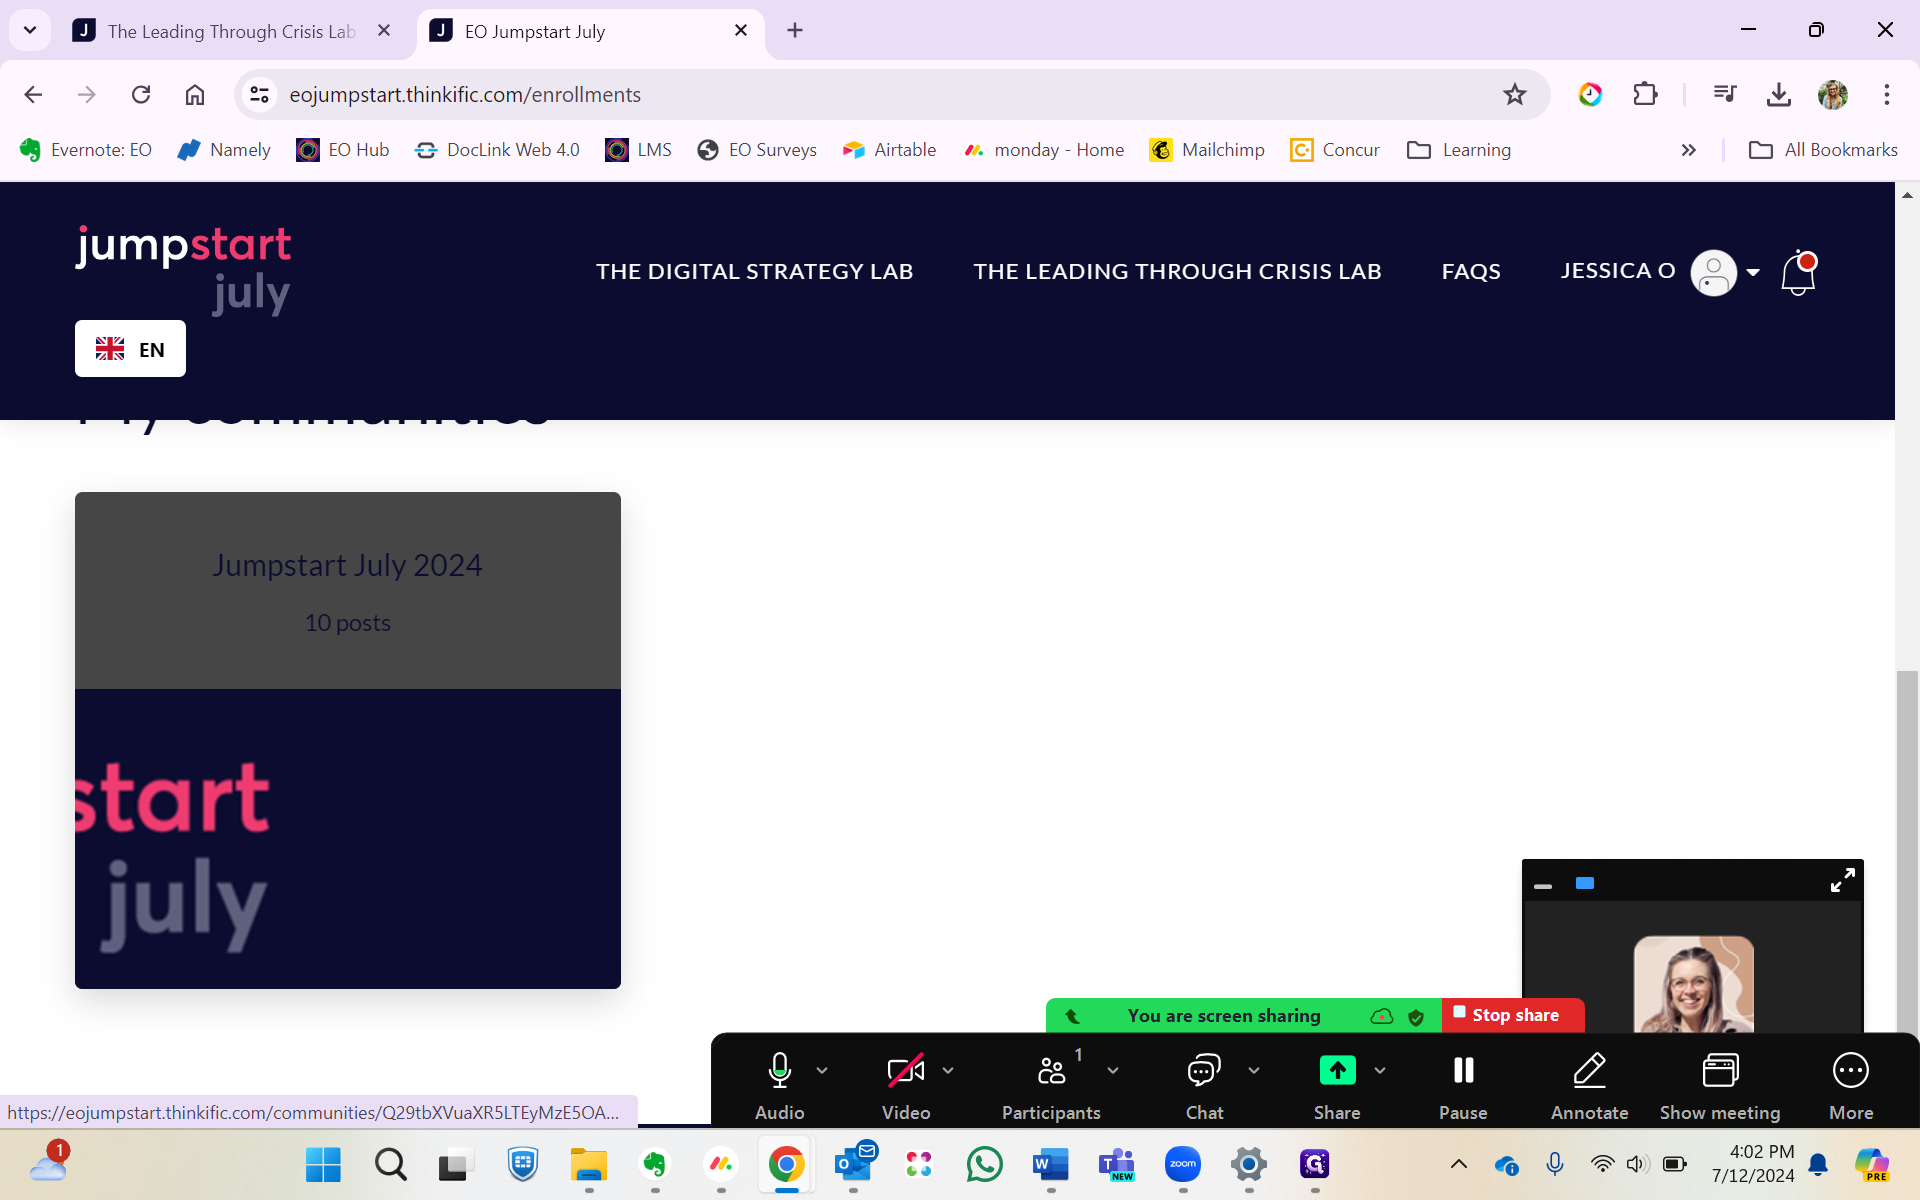The image size is (1920, 1200).
Task: Open The Digital Strategy Lab menu
Action: pyautogui.click(x=754, y=272)
